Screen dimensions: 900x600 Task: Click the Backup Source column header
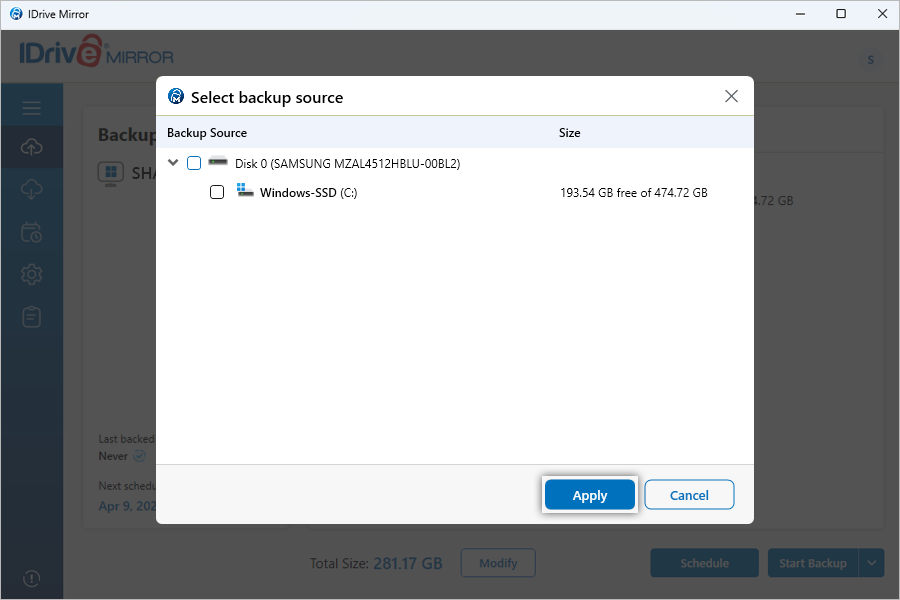coord(207,133)
